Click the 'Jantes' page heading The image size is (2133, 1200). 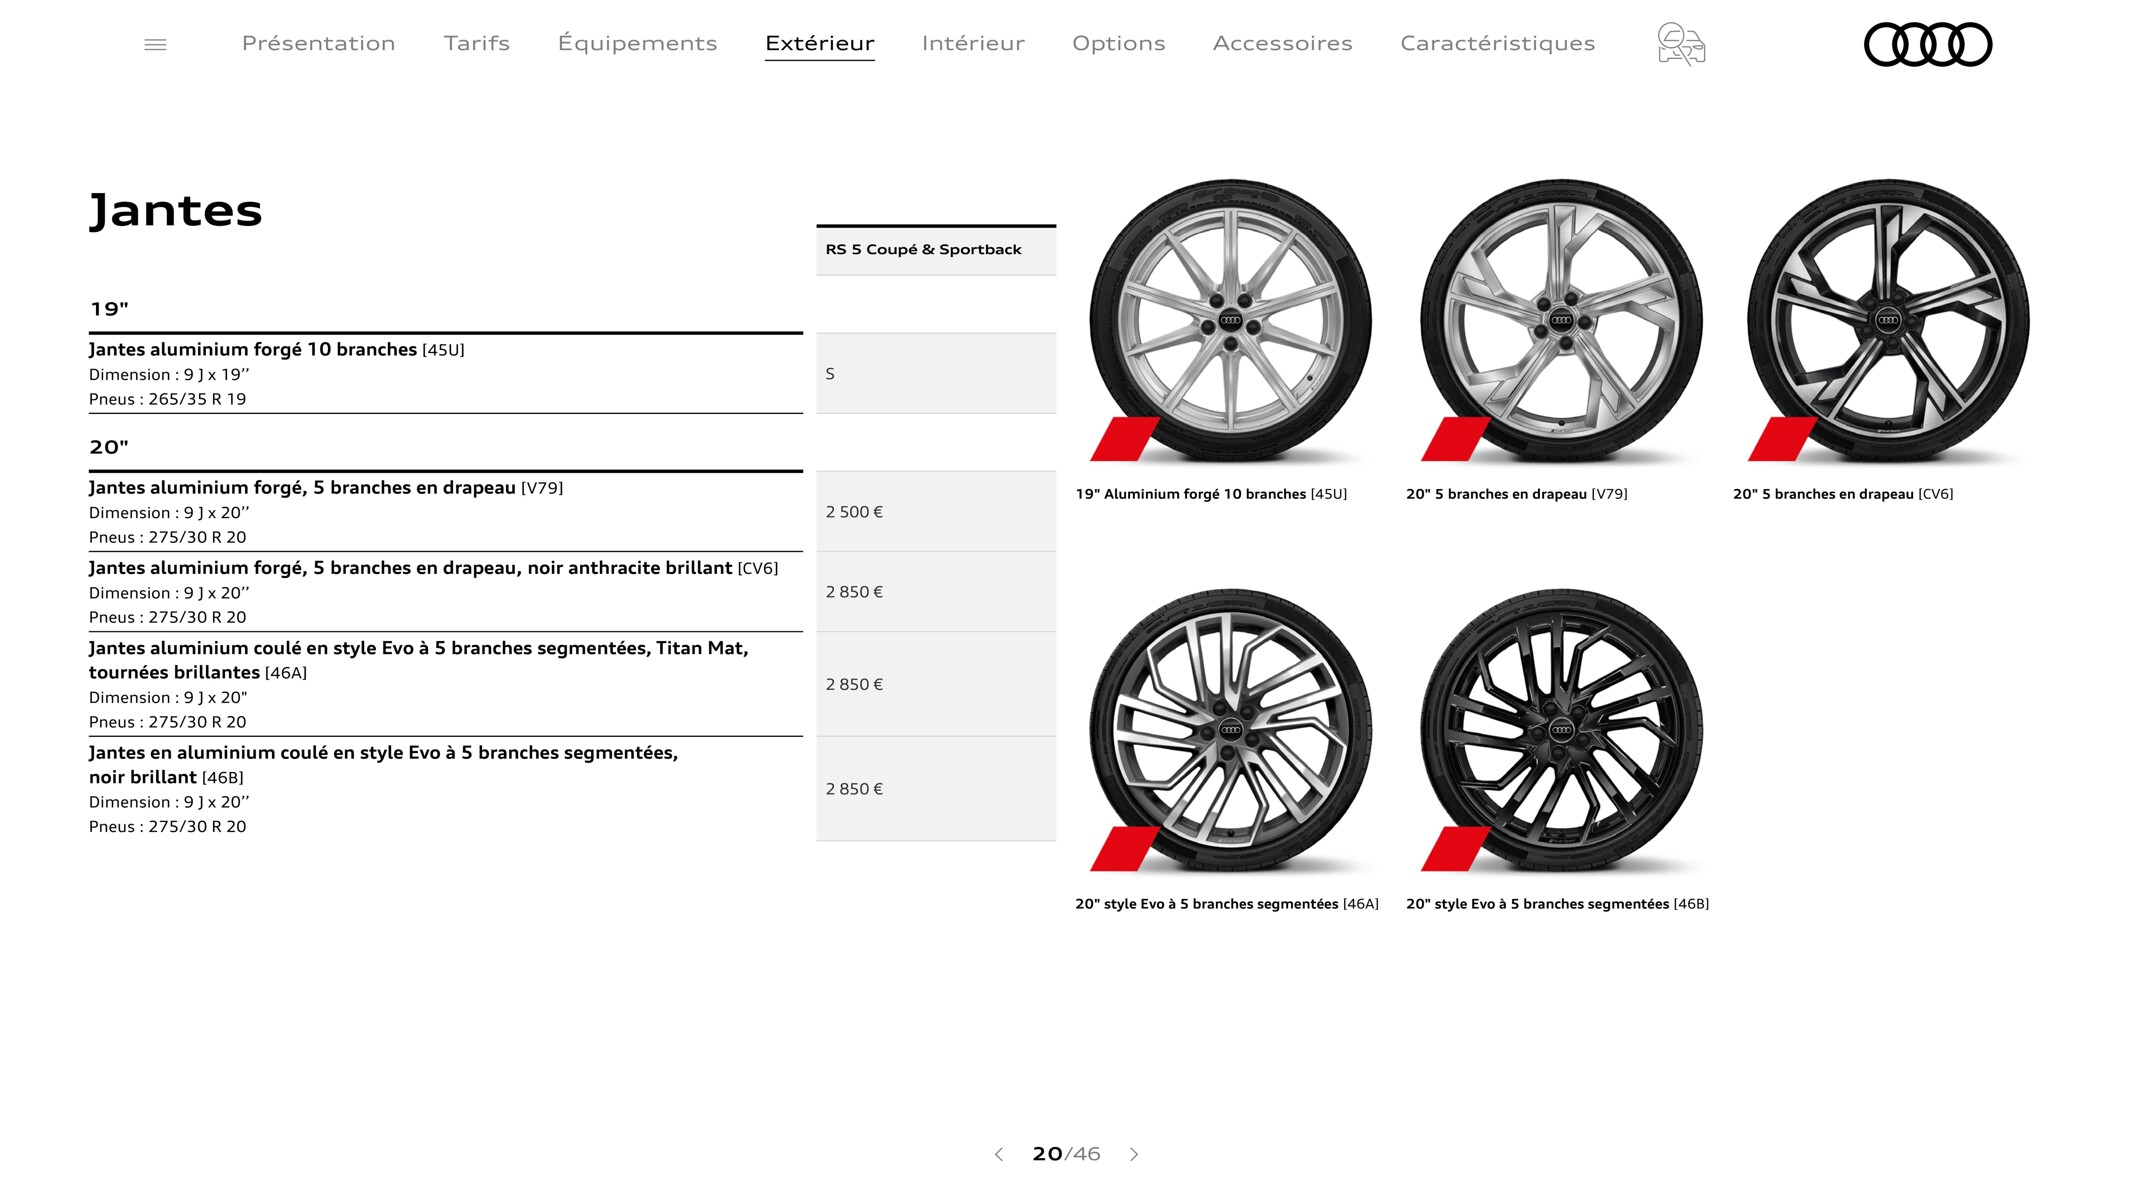pos(176,211)
